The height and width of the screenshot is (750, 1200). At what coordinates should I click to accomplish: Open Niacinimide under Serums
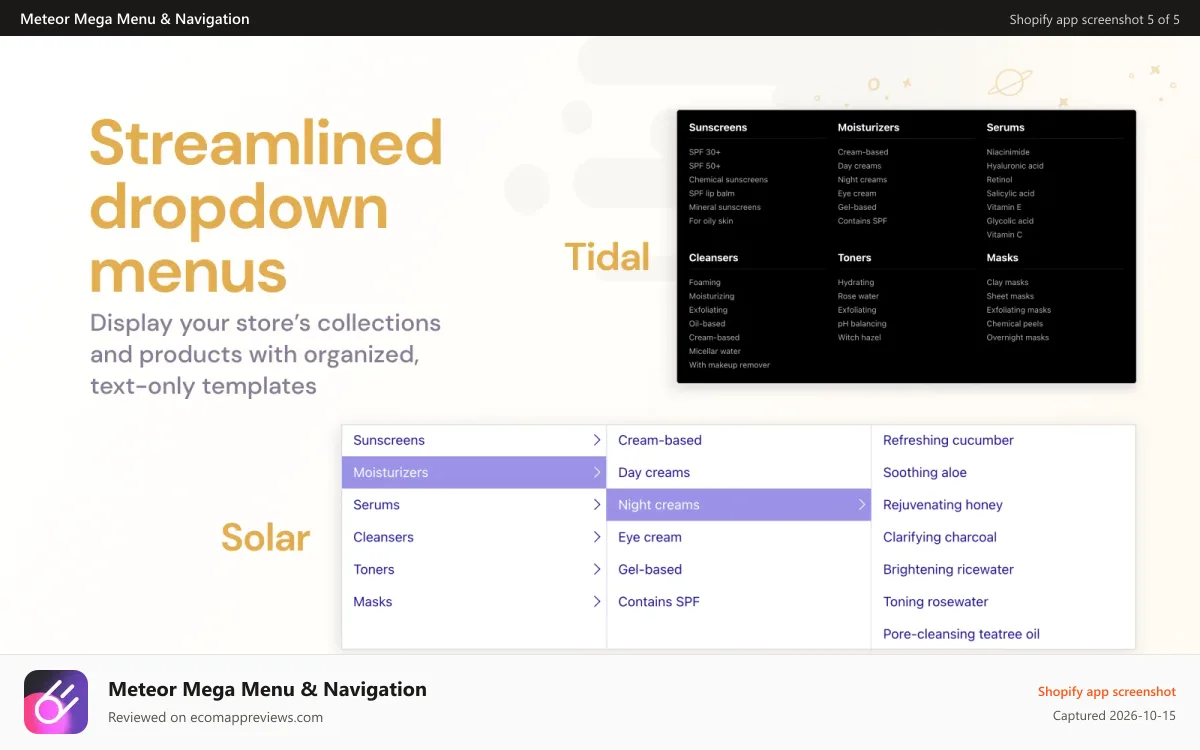1008,152
